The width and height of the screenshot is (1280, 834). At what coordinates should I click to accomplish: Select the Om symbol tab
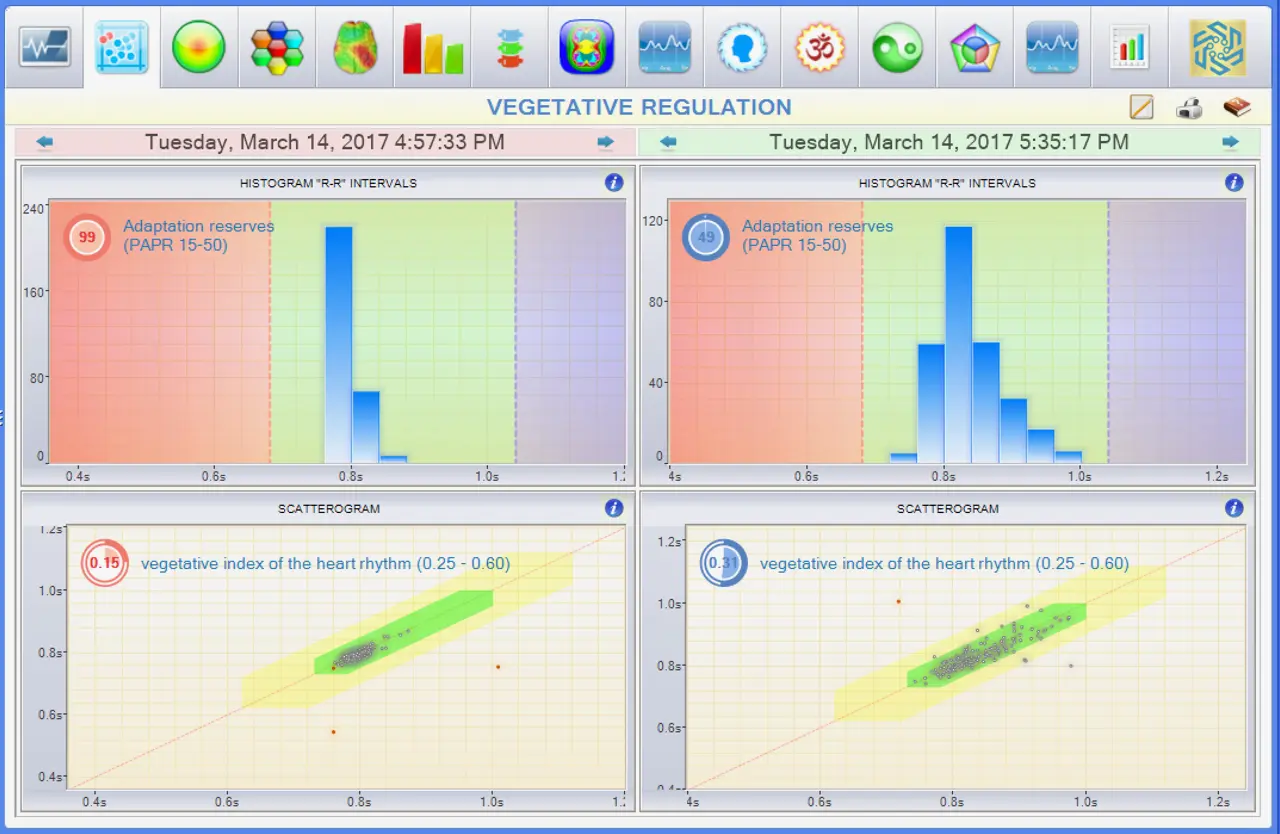(819, 47)
